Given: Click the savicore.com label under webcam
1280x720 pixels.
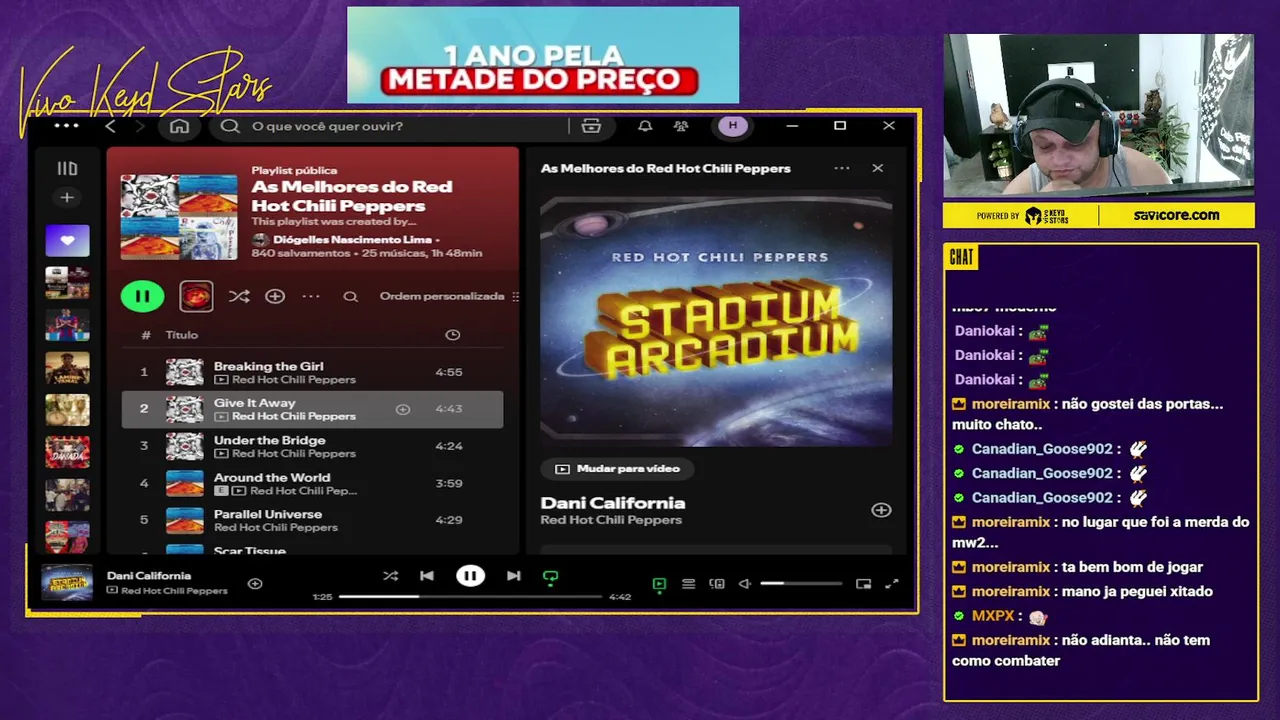Looking at the screenshot, I should [x=1177, y=215].
